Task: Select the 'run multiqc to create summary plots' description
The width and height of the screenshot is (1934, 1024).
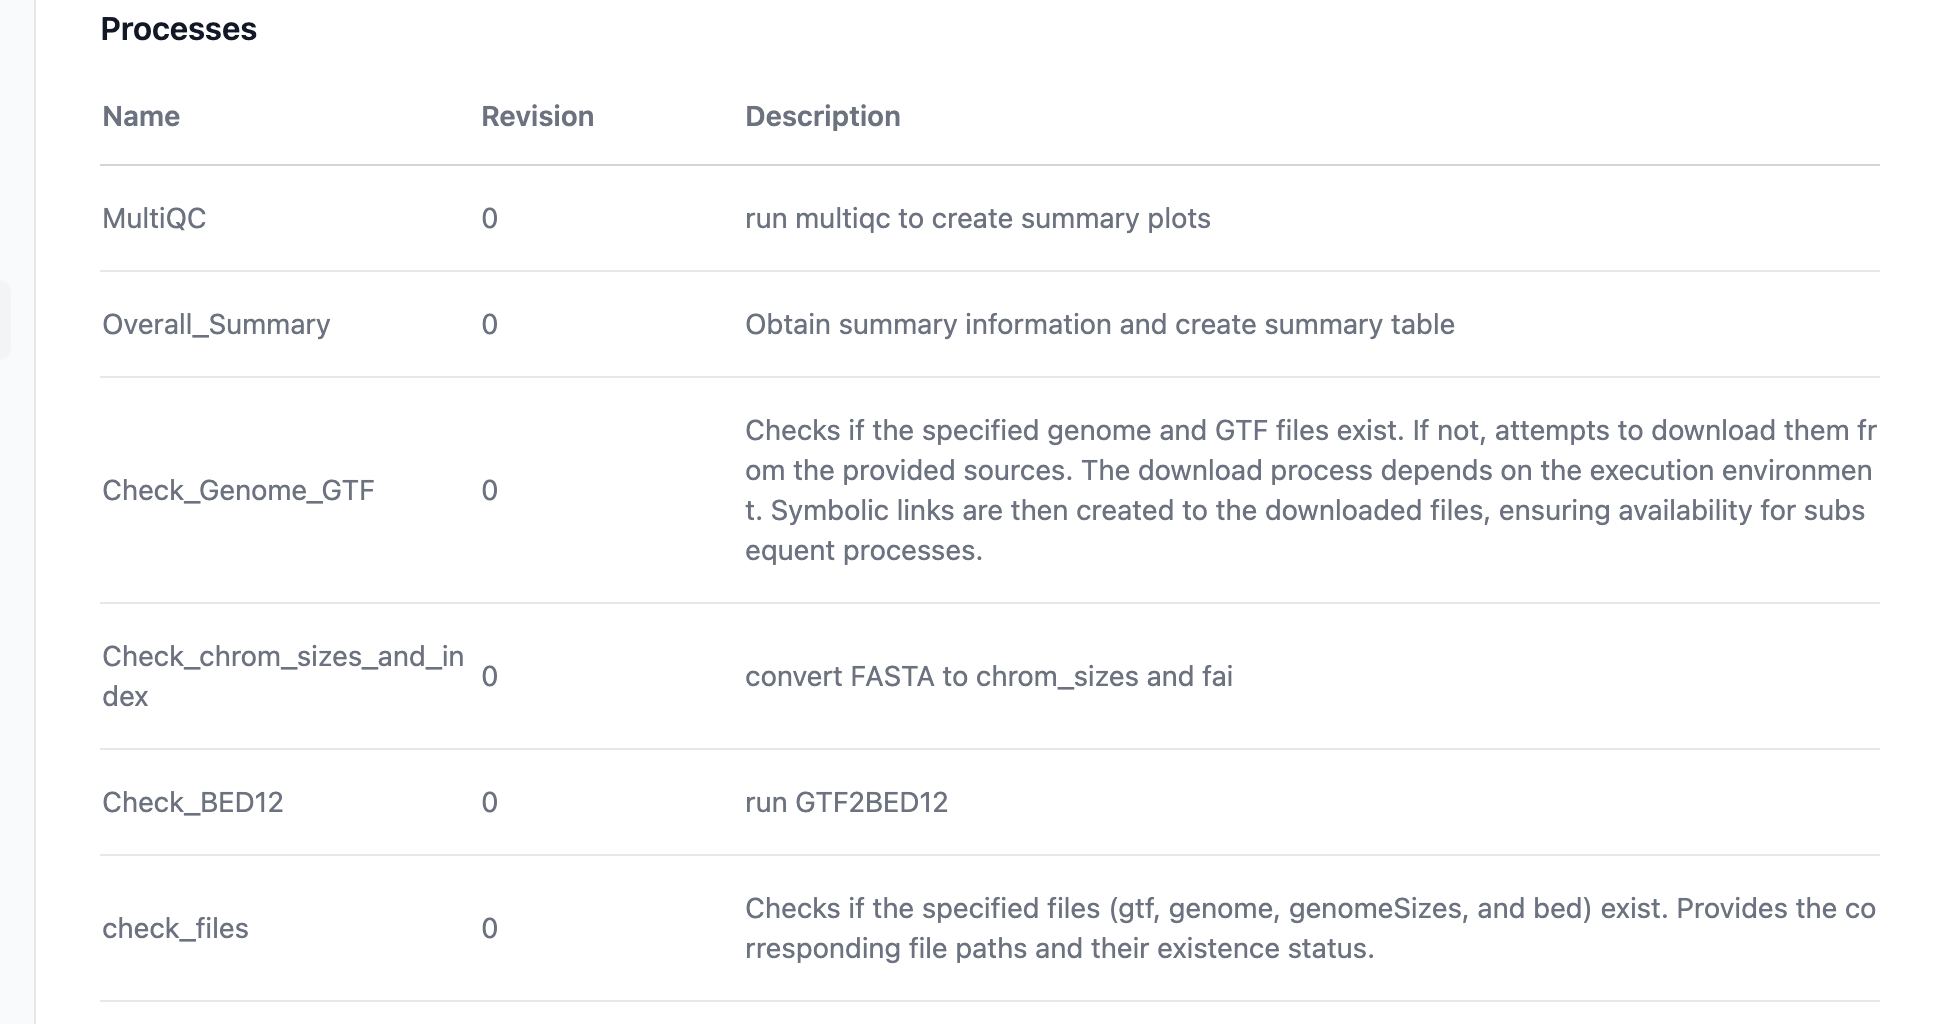Action: tap(977, 218)
